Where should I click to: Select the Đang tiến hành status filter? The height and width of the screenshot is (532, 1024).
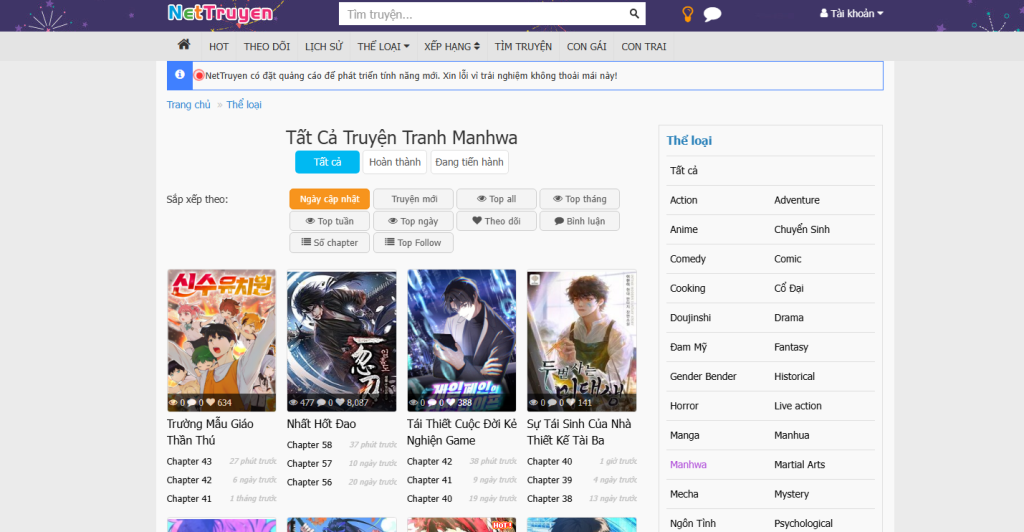pyautogui.click(x=469, y=162)
